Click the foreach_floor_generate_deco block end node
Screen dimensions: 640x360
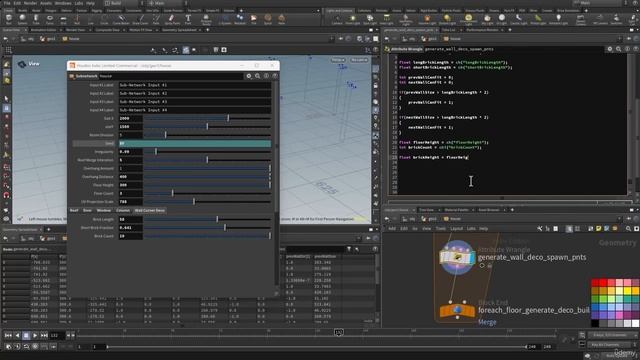click(x=457, y=310)
